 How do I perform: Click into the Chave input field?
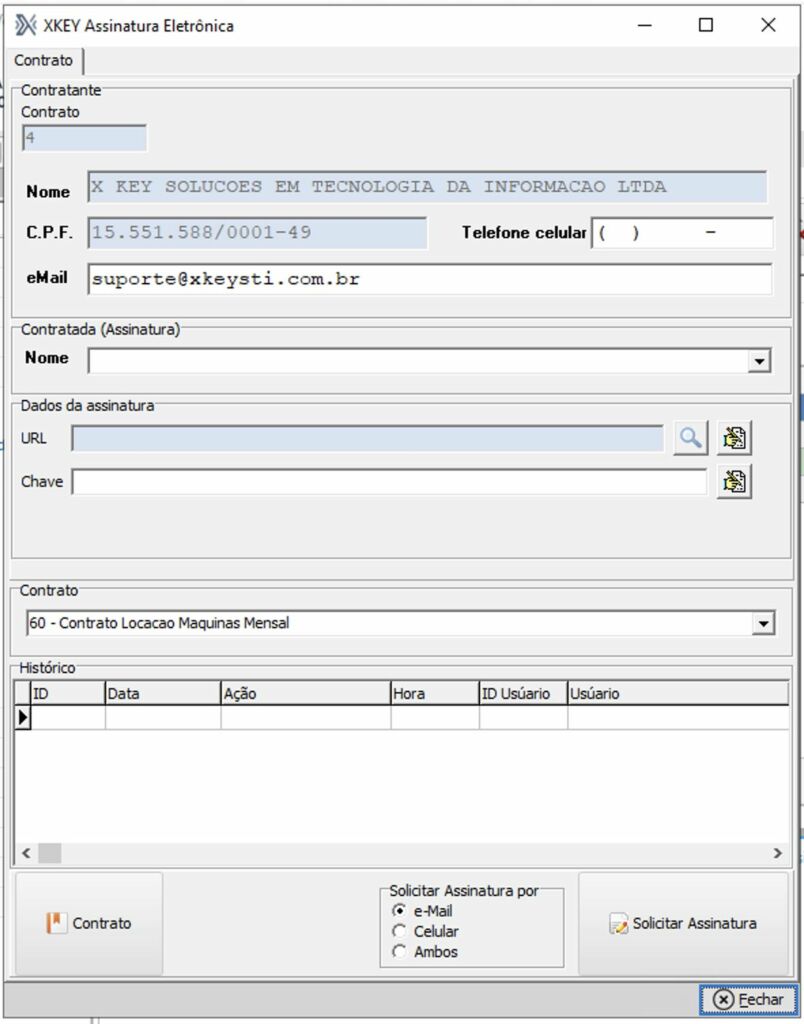coord(389,482)
